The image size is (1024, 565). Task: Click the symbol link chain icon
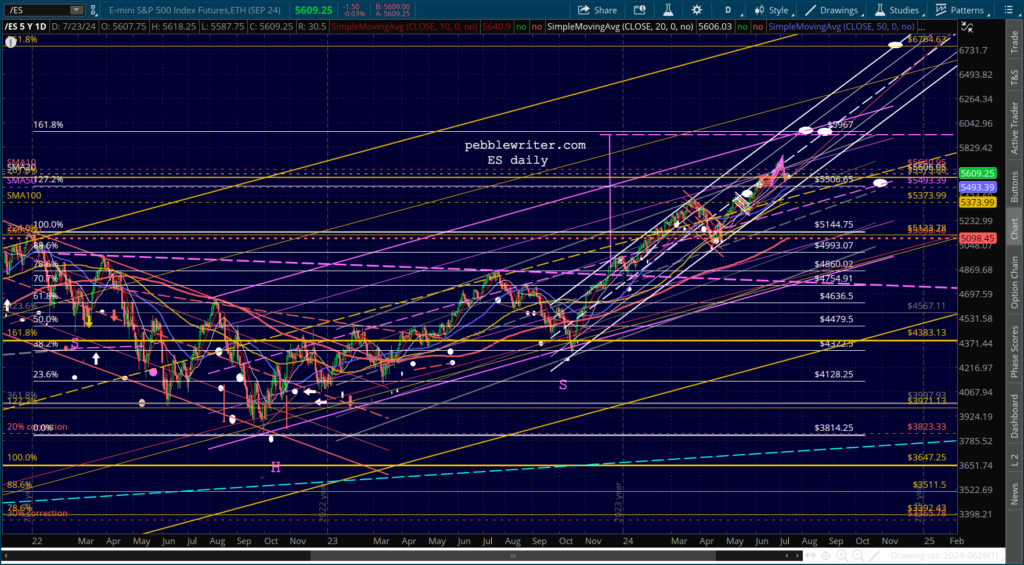pos(93,10)
